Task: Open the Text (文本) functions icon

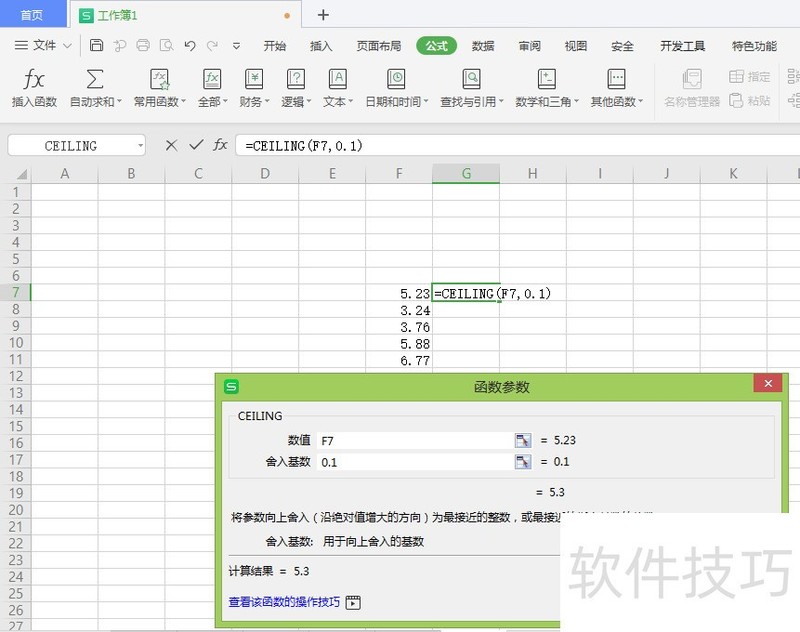Action: pyautogui.click(x=337, y=80)
